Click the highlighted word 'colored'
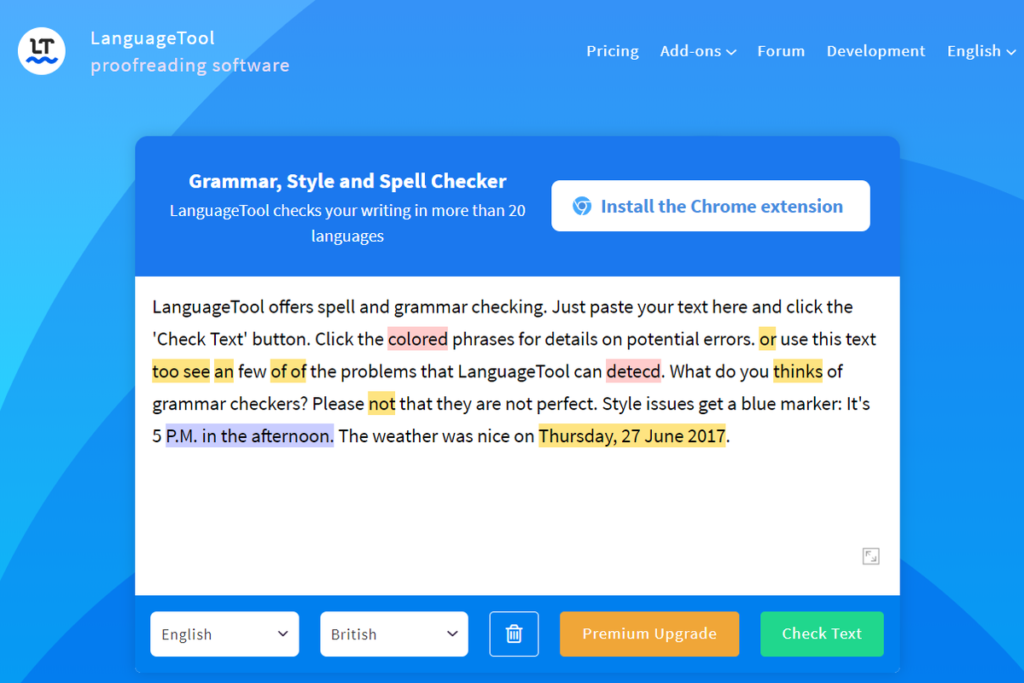 pyautogui.click(x=417, y=339)
